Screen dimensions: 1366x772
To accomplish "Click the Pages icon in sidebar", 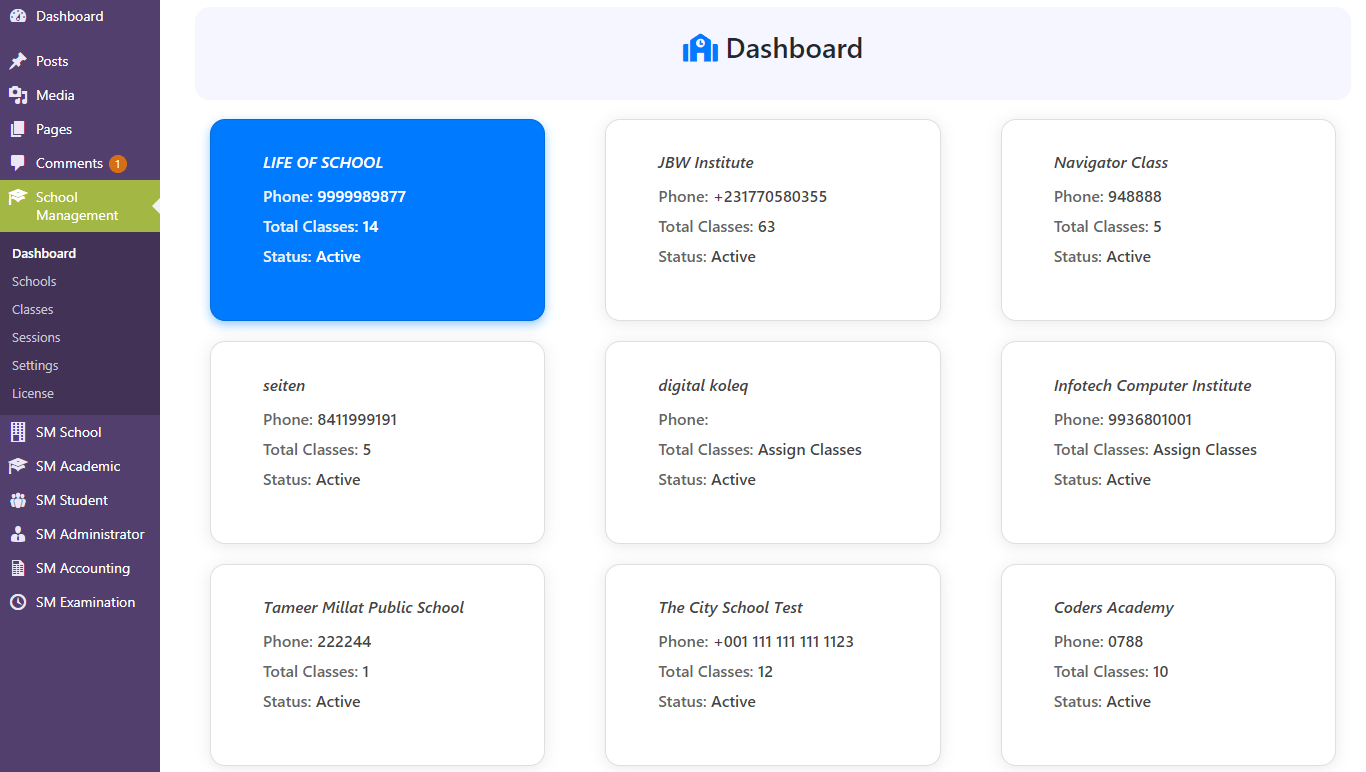I will (x=18, y=129).
